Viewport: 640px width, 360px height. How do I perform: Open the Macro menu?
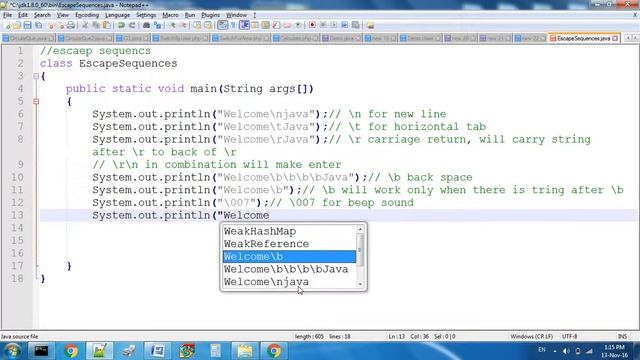click(x=170, y=15)
